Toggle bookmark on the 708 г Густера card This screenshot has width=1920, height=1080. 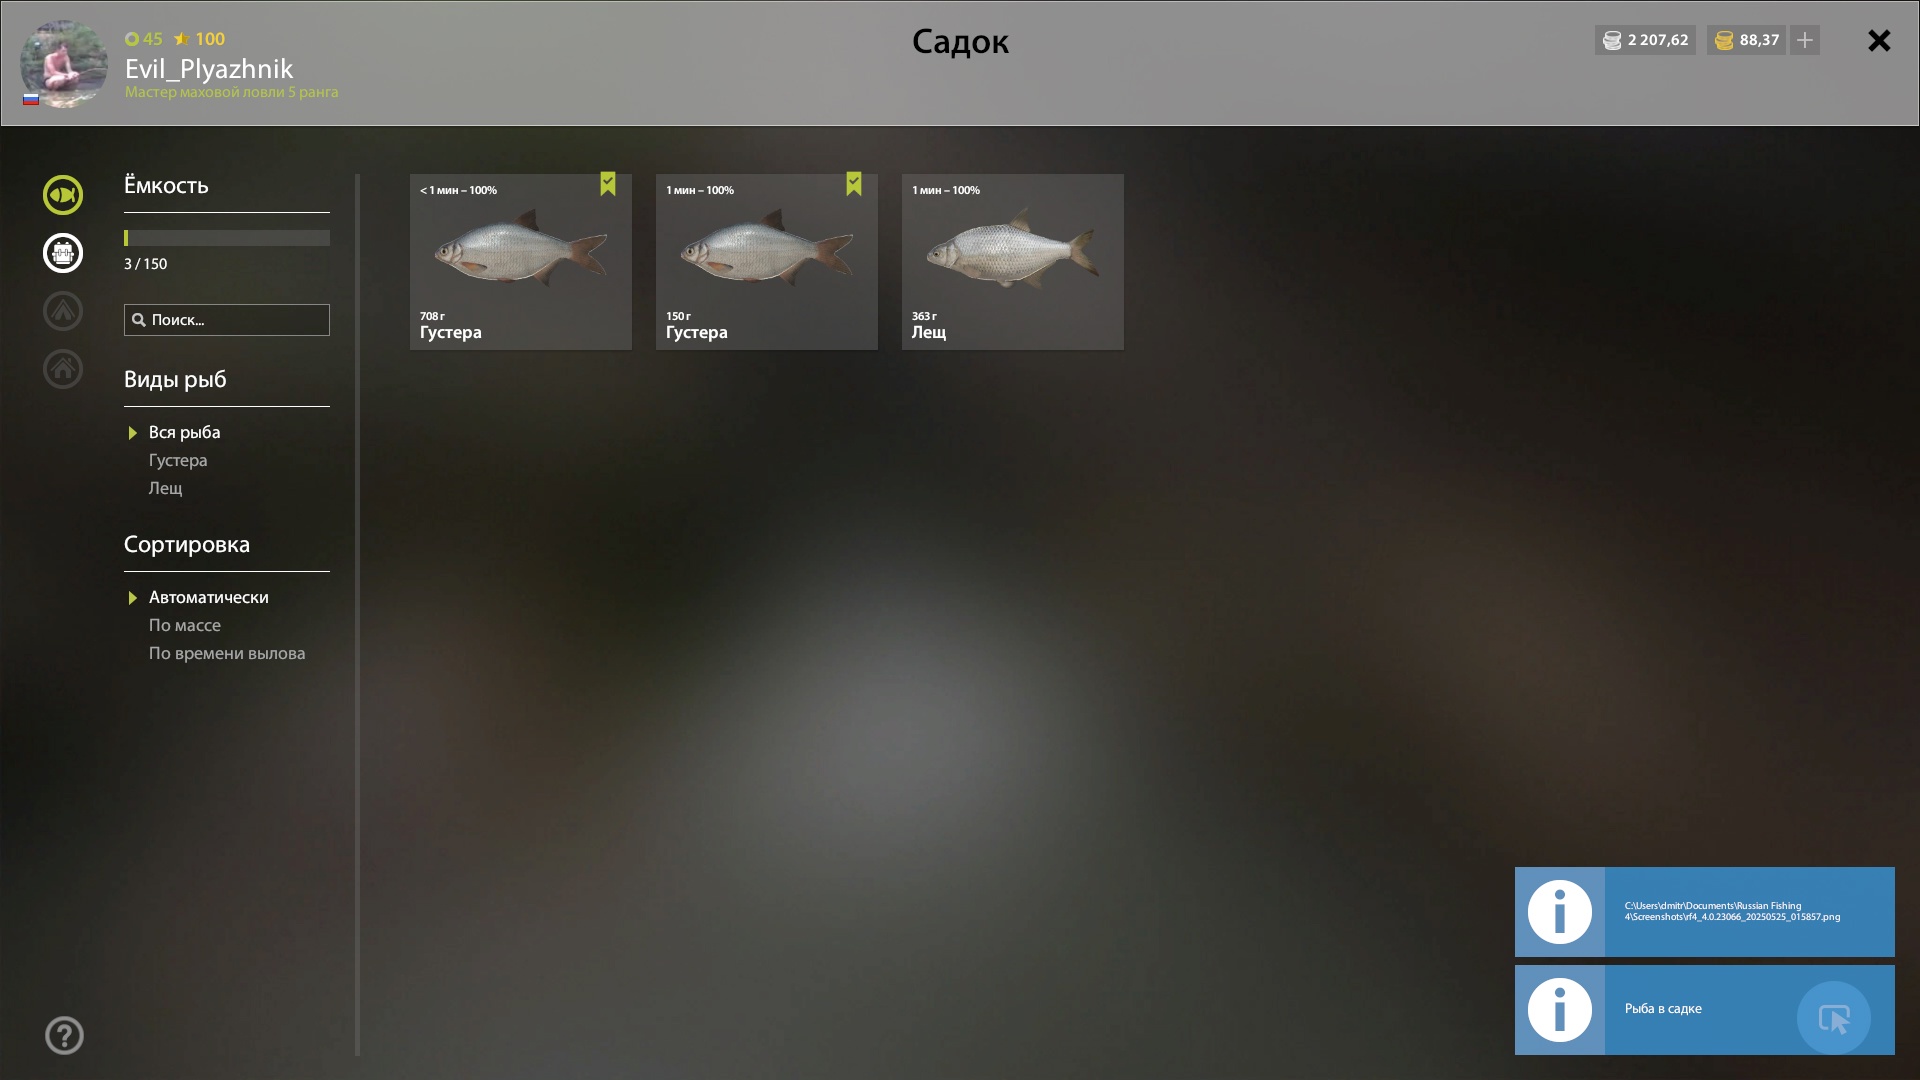[608, 183]
